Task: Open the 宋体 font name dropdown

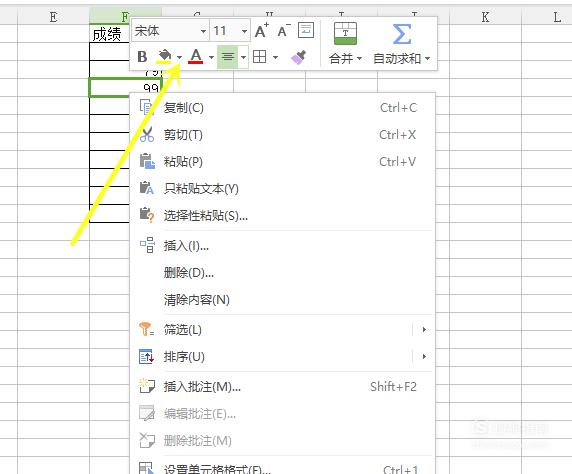Action: tap(203, 31)
